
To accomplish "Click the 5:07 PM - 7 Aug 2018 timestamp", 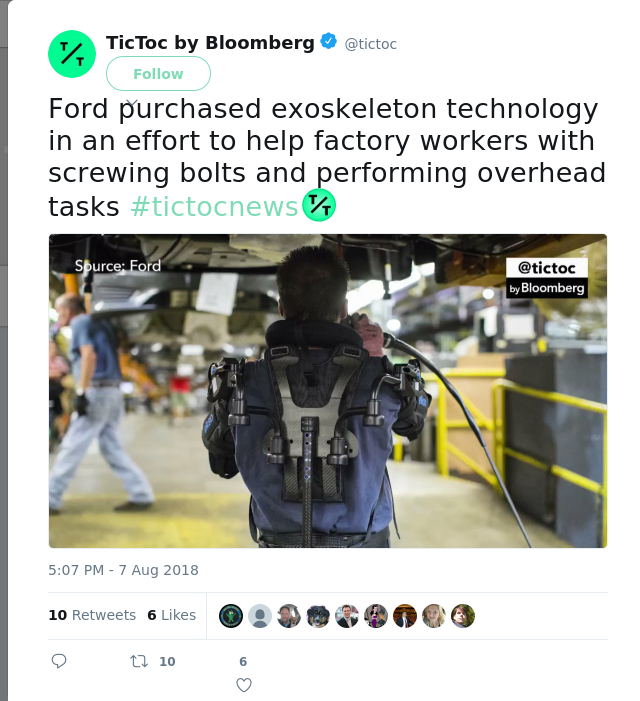I will tap(123, 570).
